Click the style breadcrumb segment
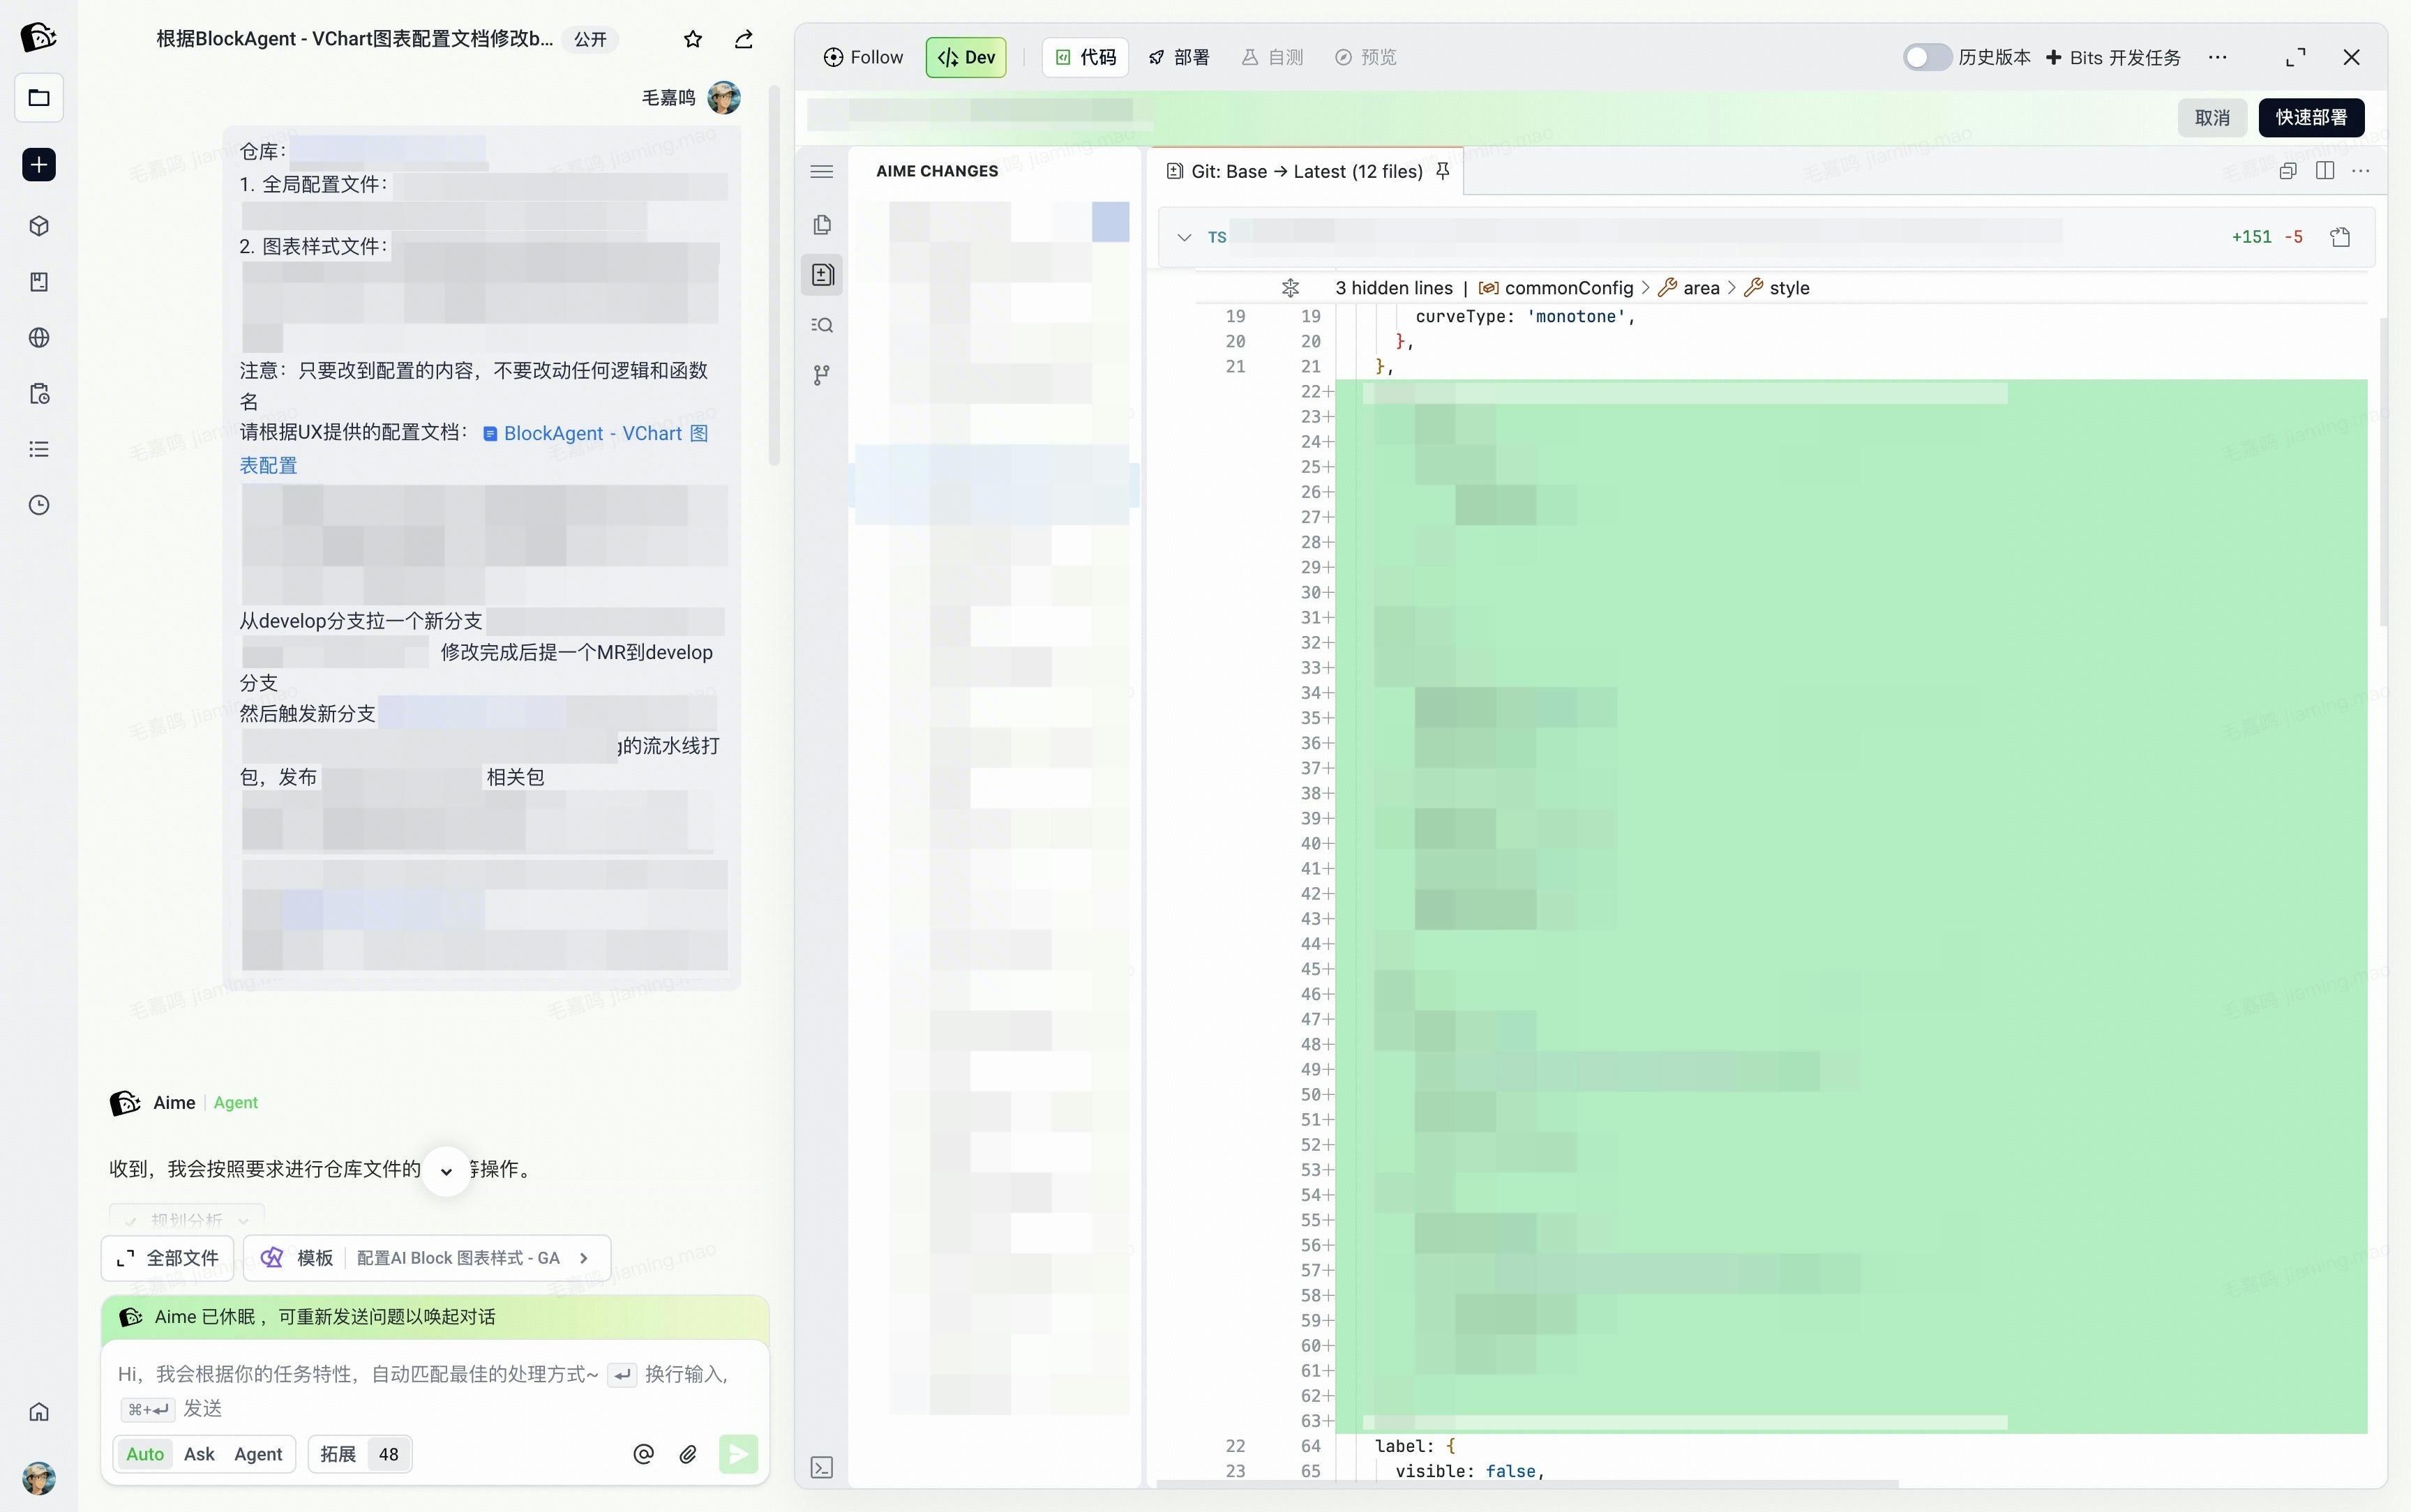 point(1777,288)
